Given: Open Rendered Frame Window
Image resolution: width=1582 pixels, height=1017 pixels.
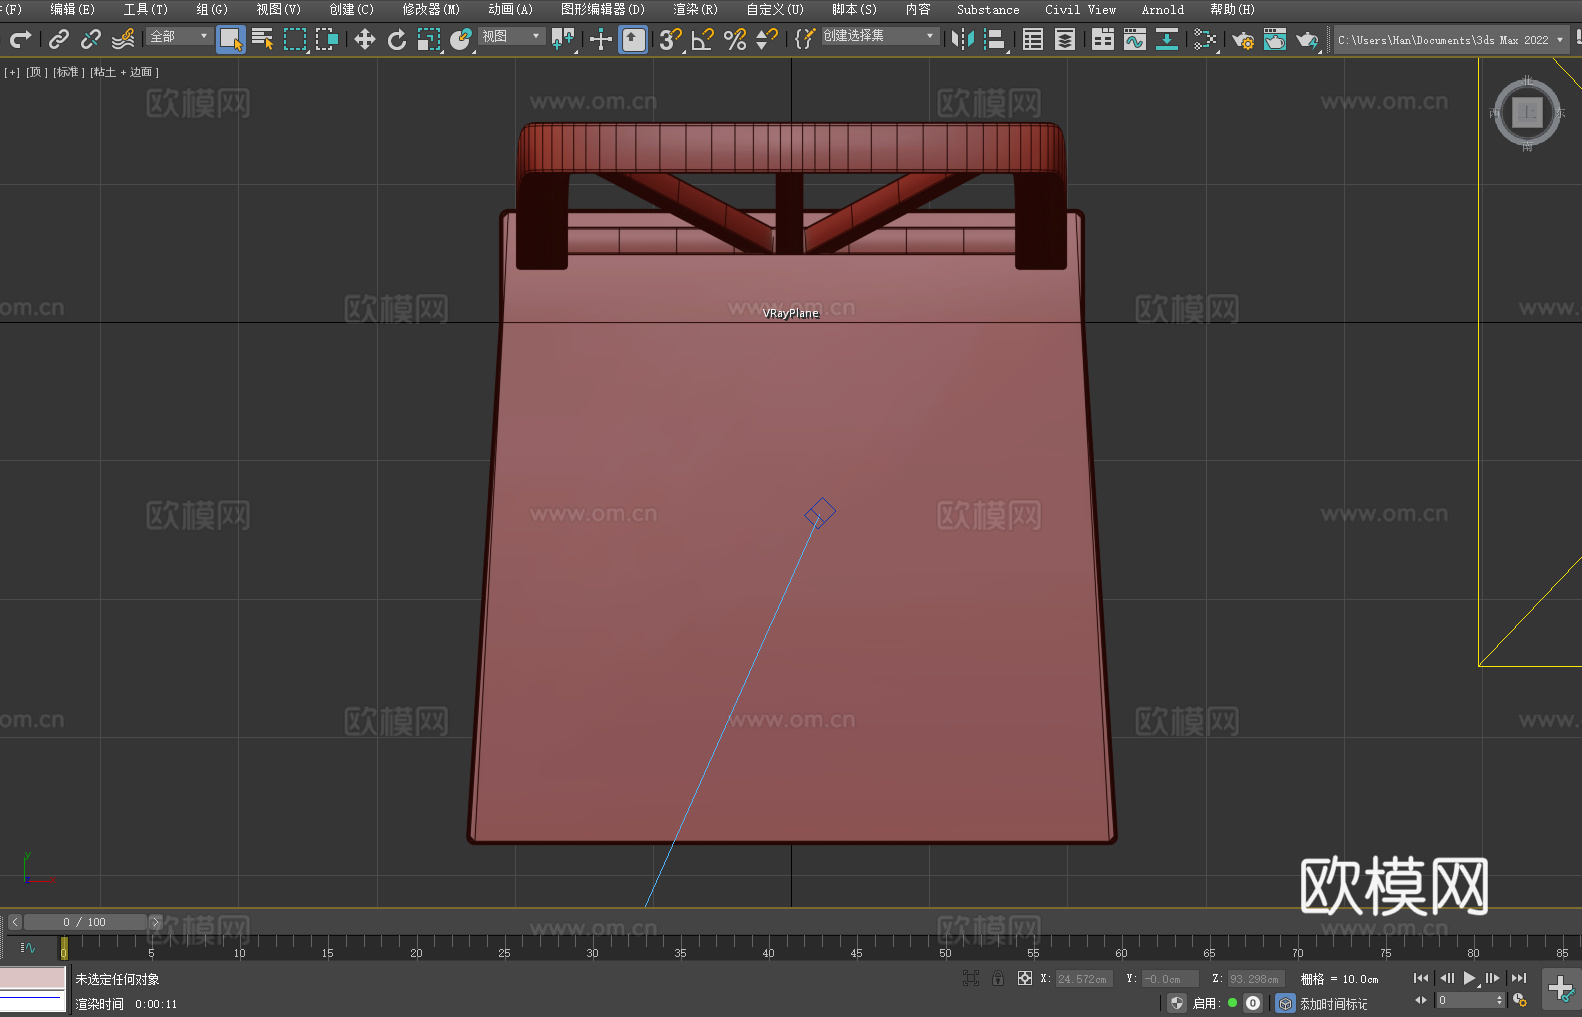Looking at the screenshot, I should (x=1275, y=39).
